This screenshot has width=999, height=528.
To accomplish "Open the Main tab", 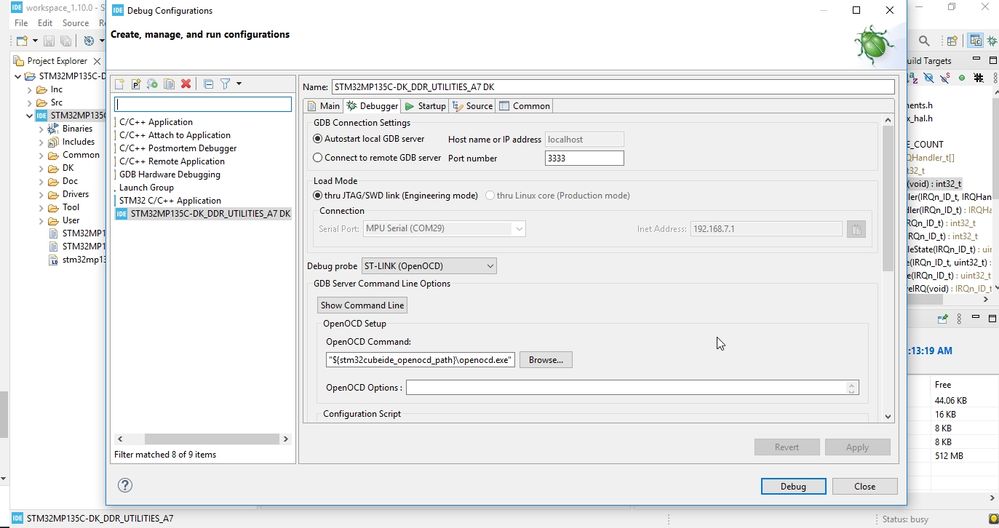I will click(323, 106).
